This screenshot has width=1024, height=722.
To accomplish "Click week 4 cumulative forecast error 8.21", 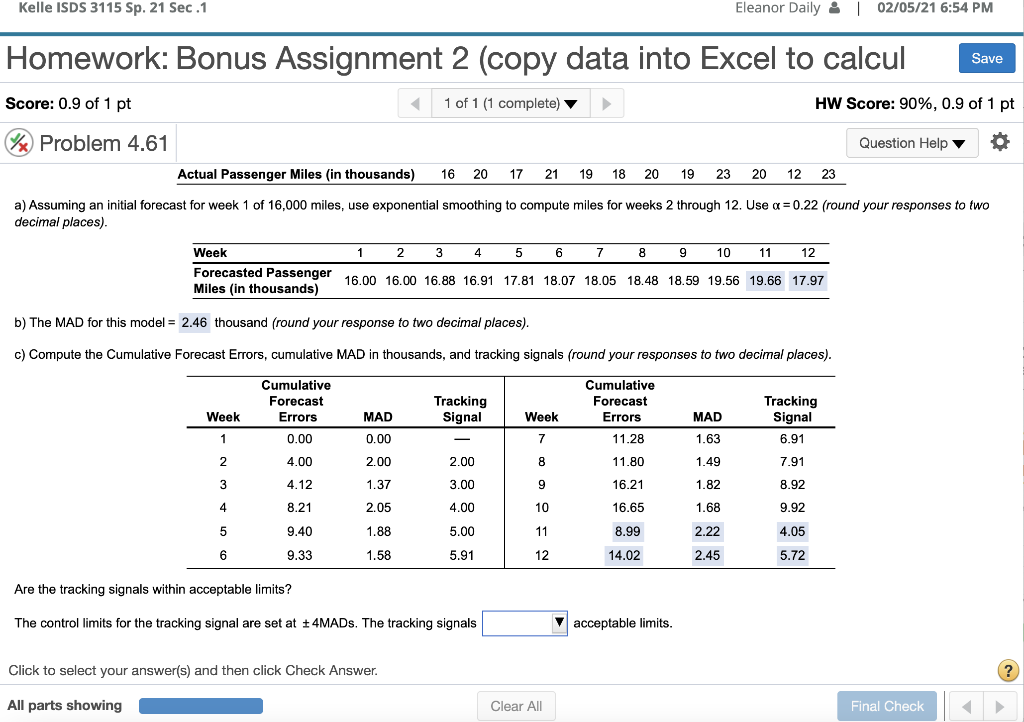I will tap(299, 507).
